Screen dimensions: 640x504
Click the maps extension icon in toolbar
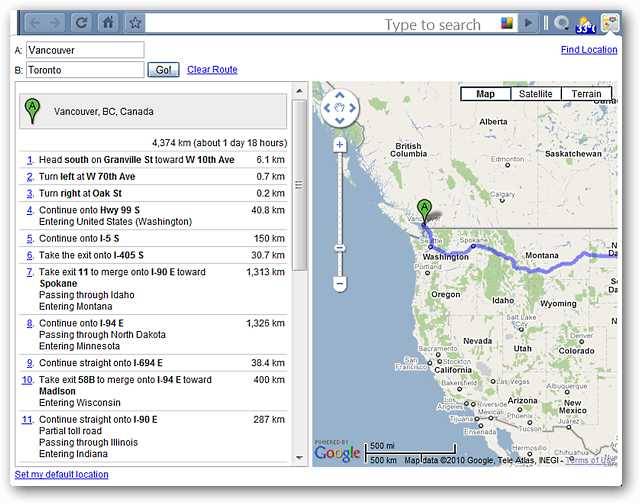[x=610, y=23]
